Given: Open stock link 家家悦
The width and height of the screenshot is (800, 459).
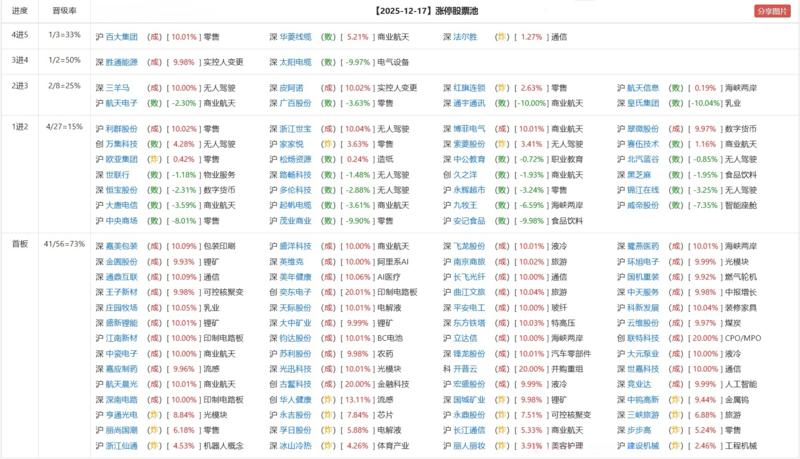Looking at the screenshot, I should (291, 144).
